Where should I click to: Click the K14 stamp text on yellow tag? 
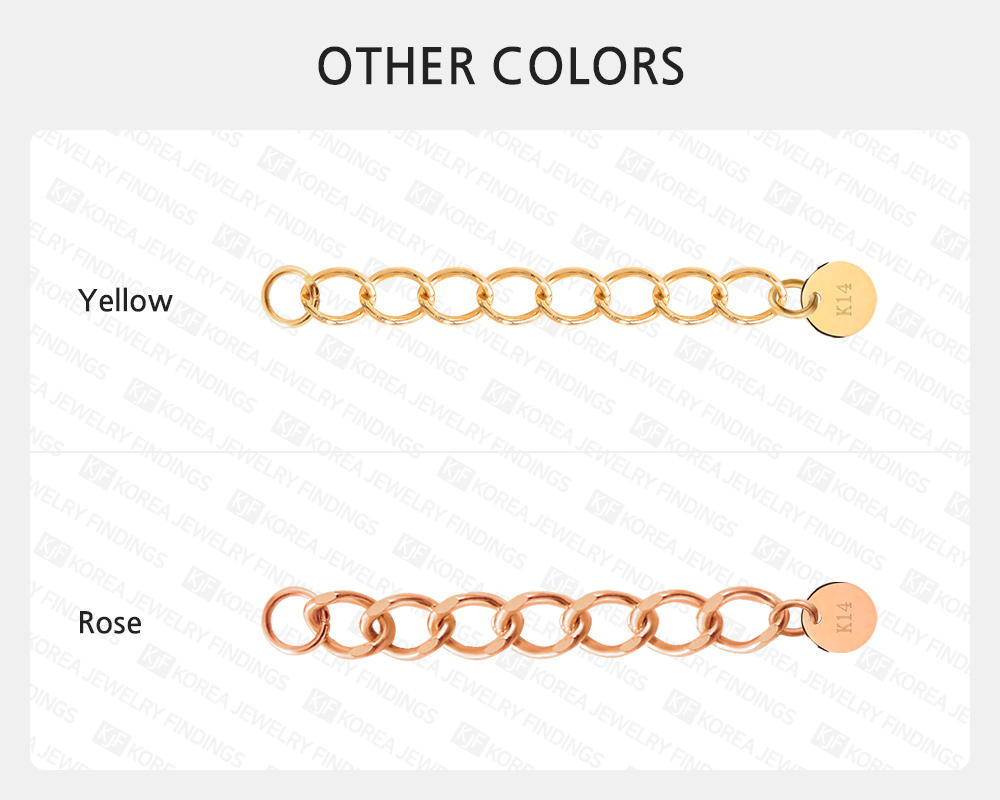[843, 299]
